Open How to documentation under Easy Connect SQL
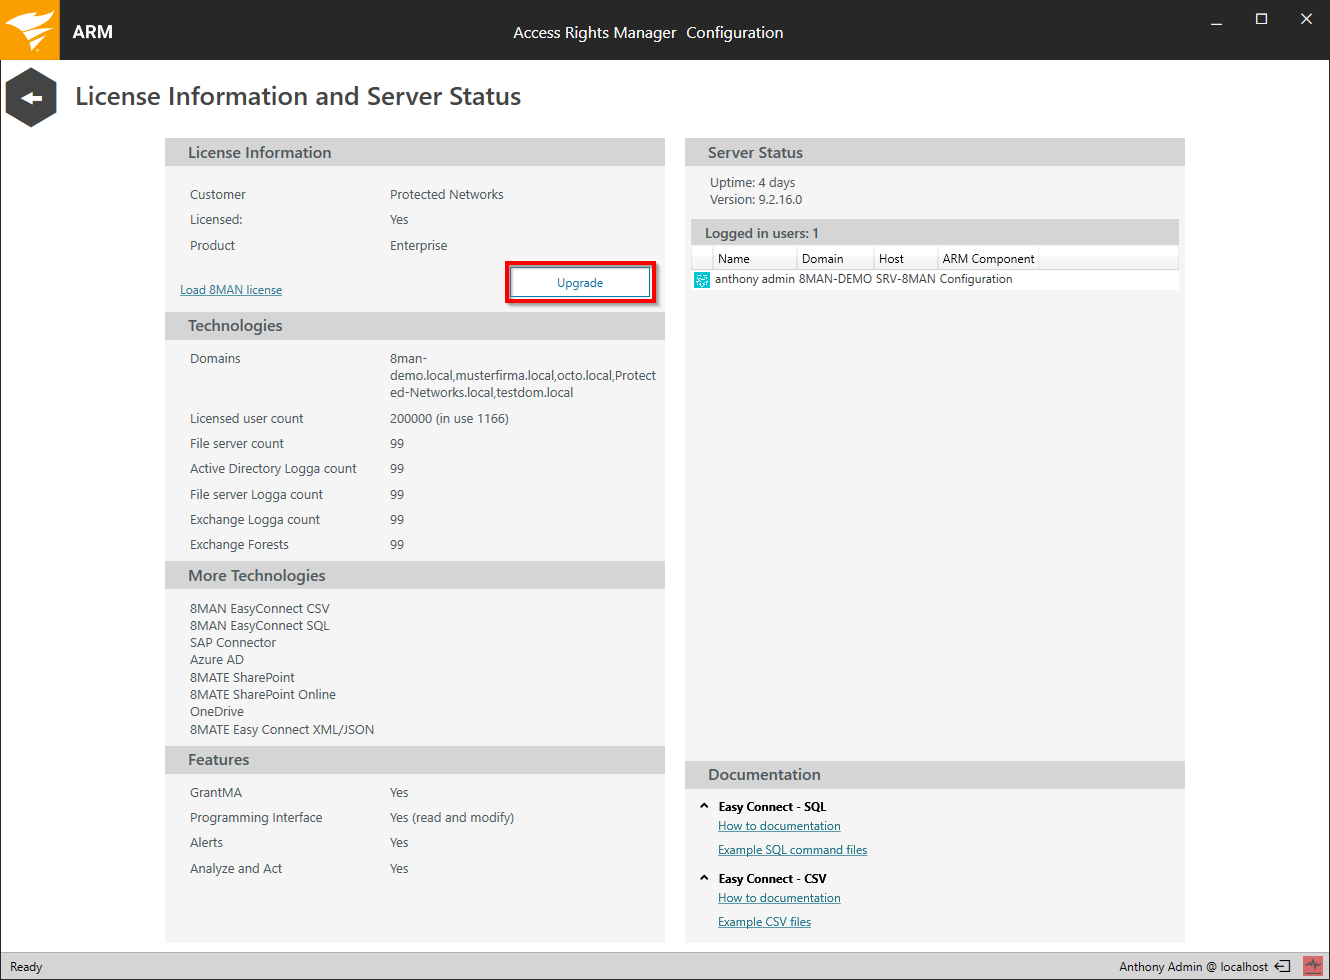The image size is (1330, 980). click(x=778, y=825)
